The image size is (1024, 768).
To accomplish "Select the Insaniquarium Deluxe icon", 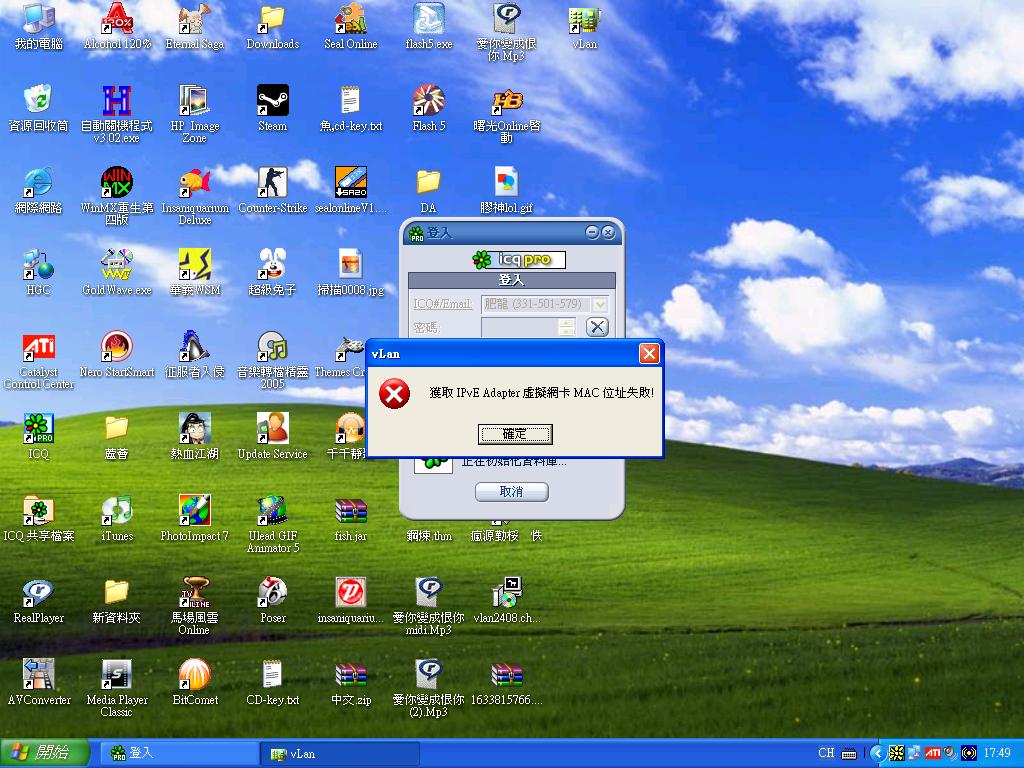I will point(195,196).
